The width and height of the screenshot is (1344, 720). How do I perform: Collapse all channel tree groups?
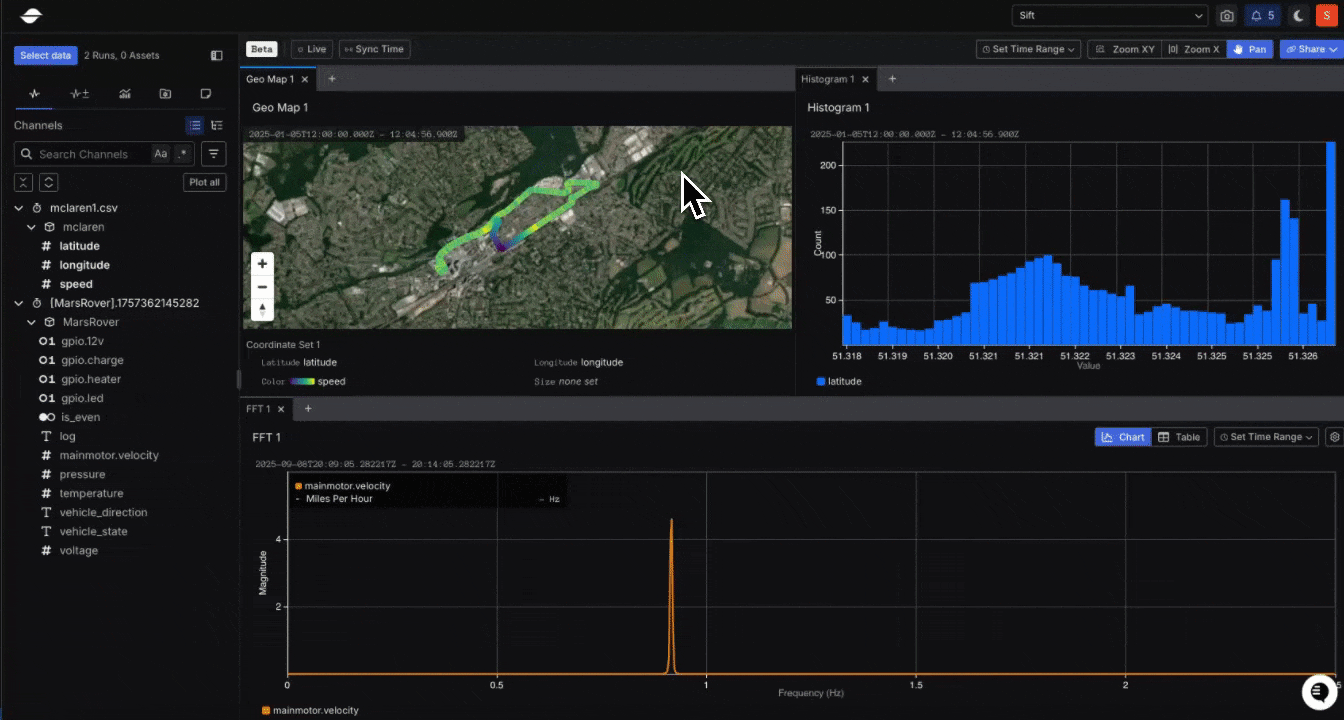(x=24, y=182)
